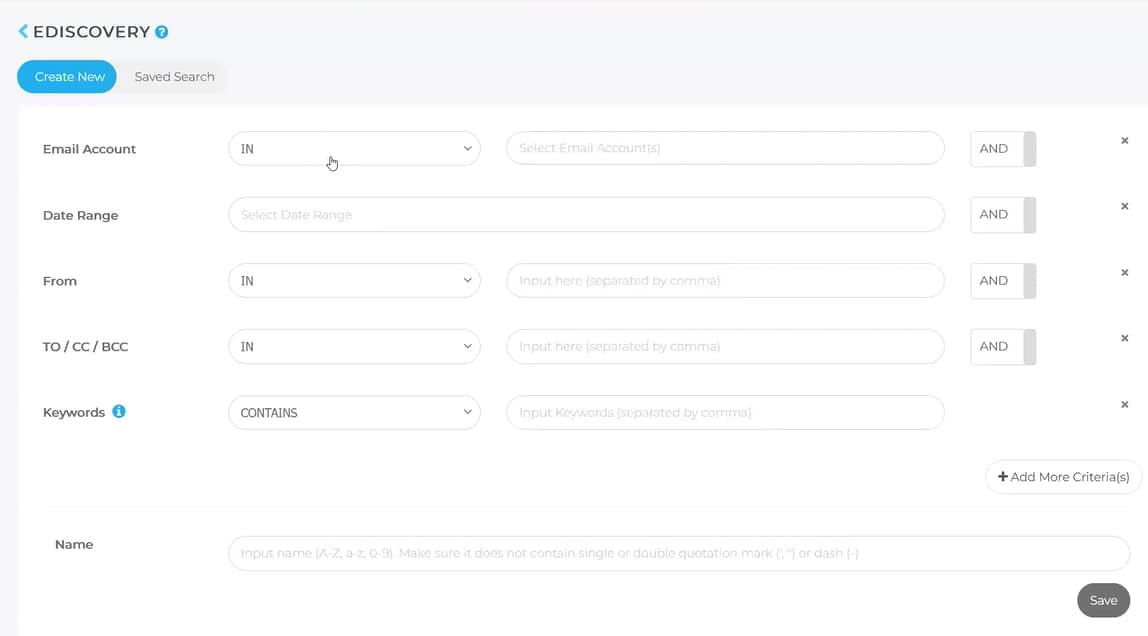
Task: Toggle the AND operator for Date Range
Action: pyautogui.click(x=1003, y=215)
